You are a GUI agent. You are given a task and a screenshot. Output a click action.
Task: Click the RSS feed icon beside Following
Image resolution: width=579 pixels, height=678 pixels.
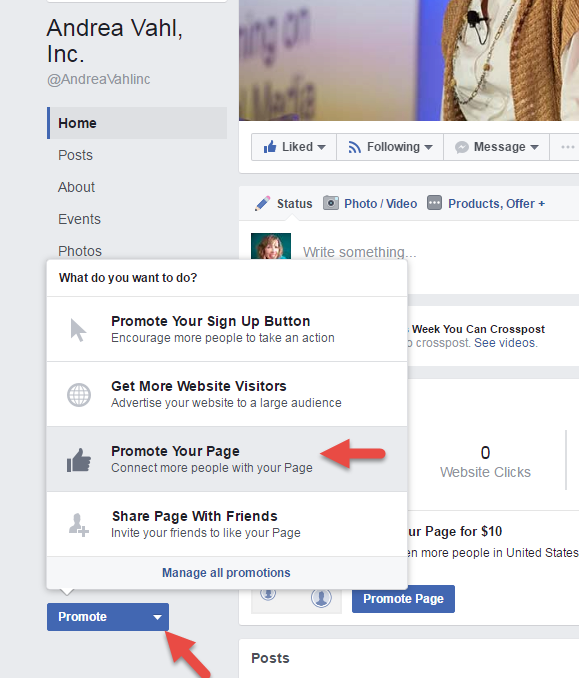355,147
